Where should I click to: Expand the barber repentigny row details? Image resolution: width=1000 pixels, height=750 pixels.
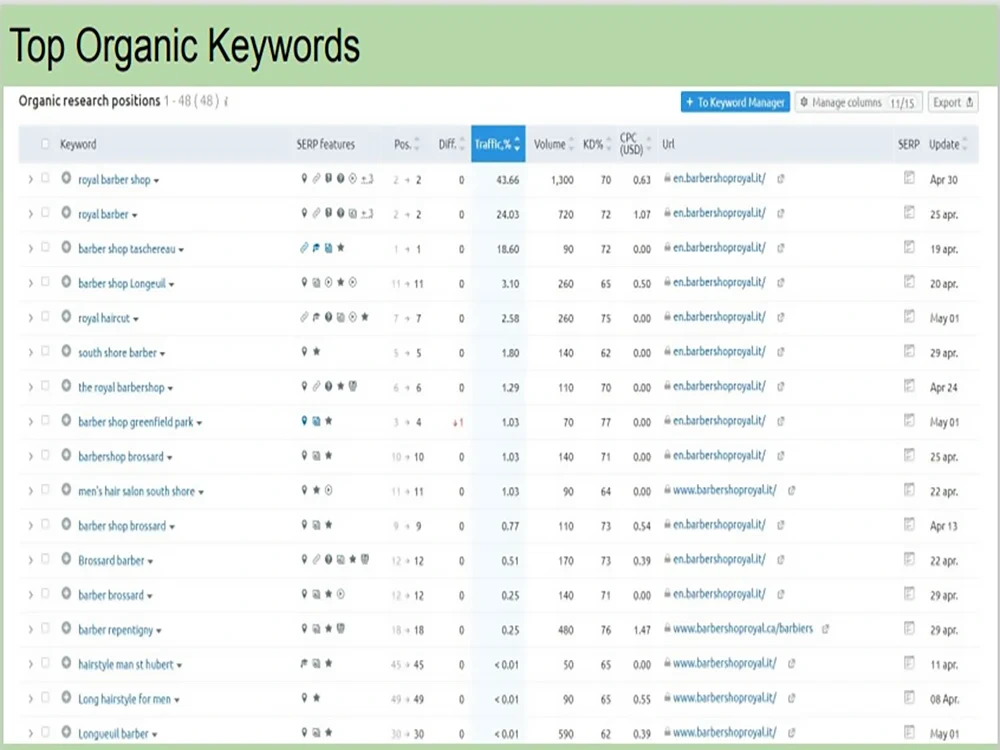30,630
